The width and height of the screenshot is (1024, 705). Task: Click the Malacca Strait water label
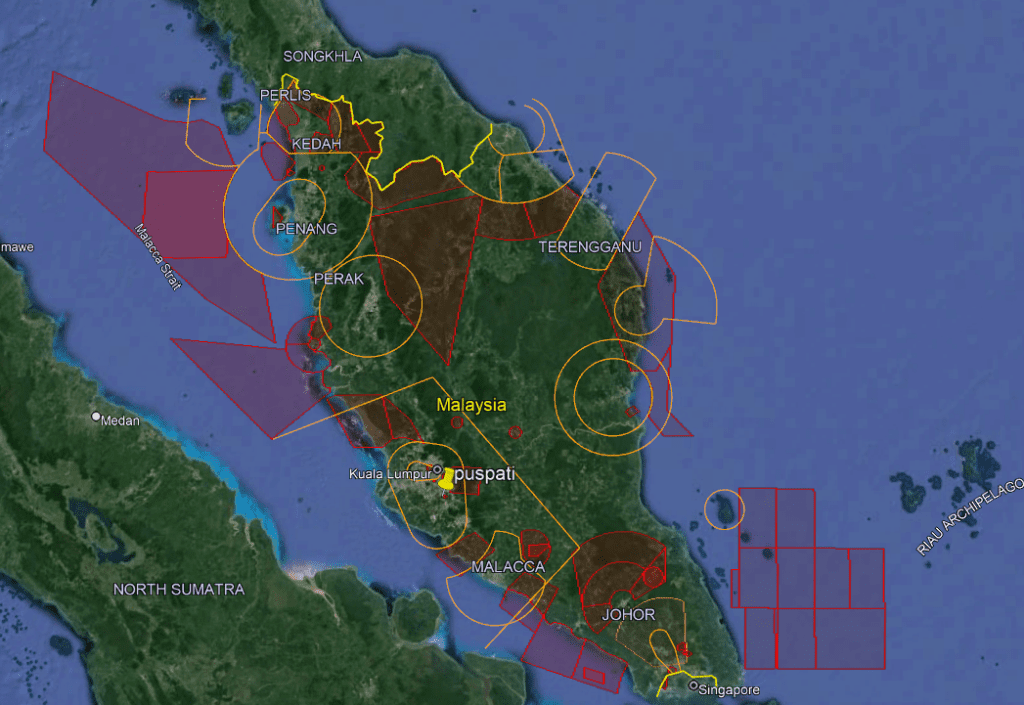pyautogui.click(x=158, y=256)
